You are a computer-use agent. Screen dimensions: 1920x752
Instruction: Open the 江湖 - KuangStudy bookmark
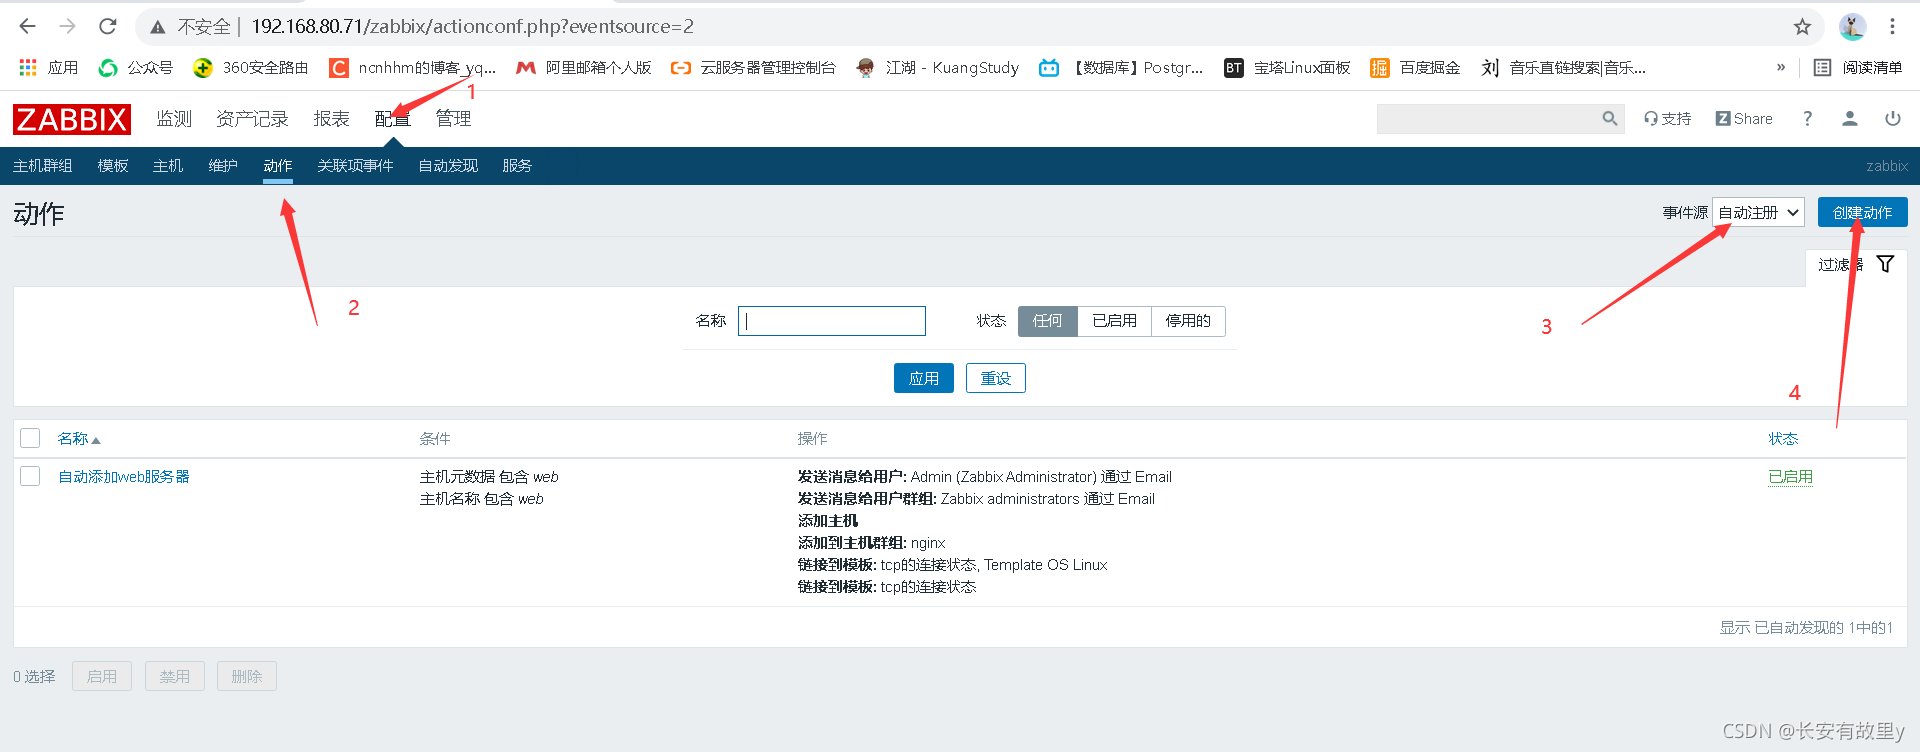[938, 67]
